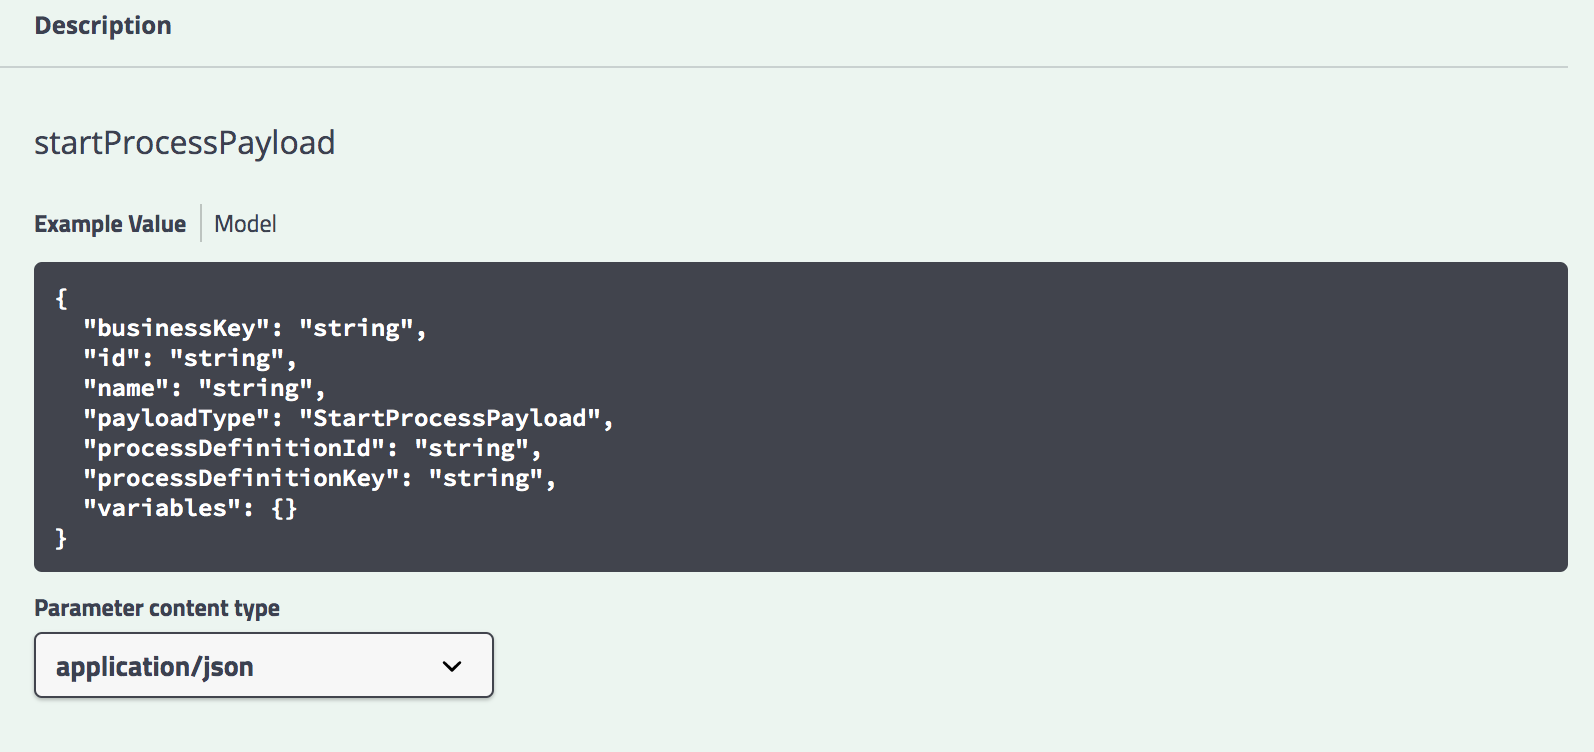Select the Example Value tab
This screenshot has height=752, width=1594.
pos(110,223)
